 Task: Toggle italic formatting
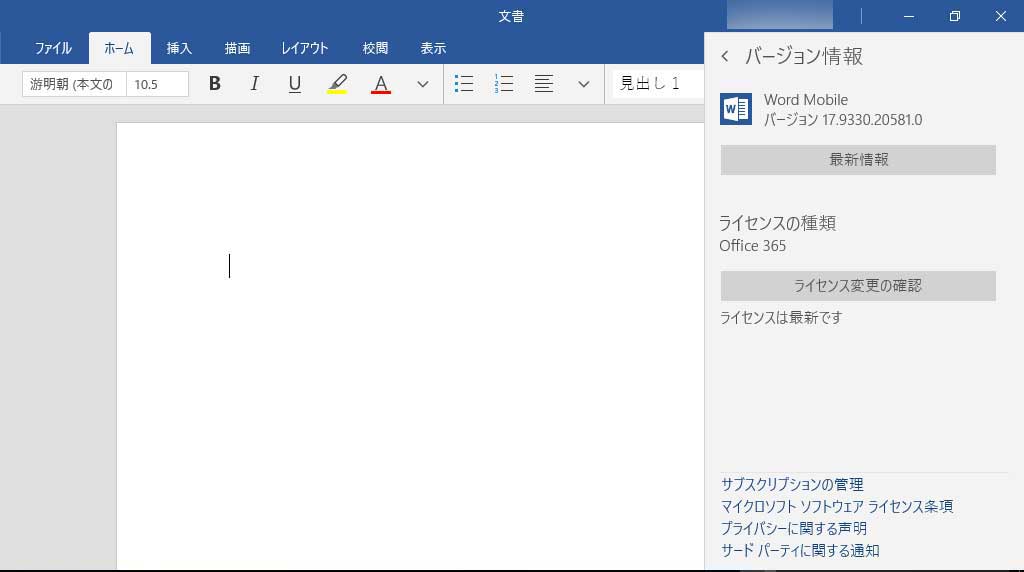[x=254, y=84]
